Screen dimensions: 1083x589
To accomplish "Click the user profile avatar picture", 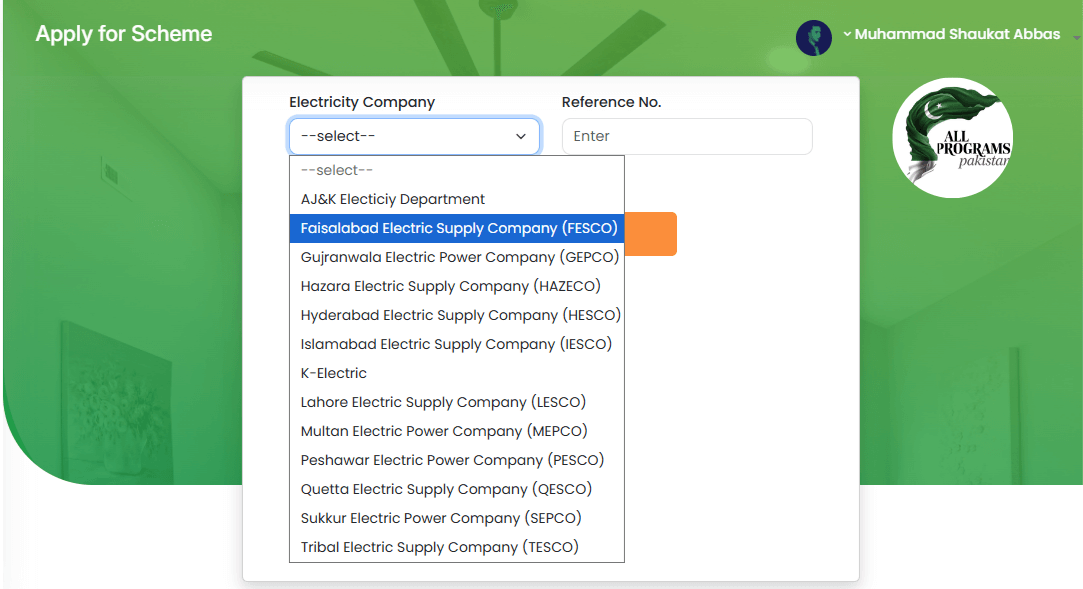I will click(x=813, y=38).
